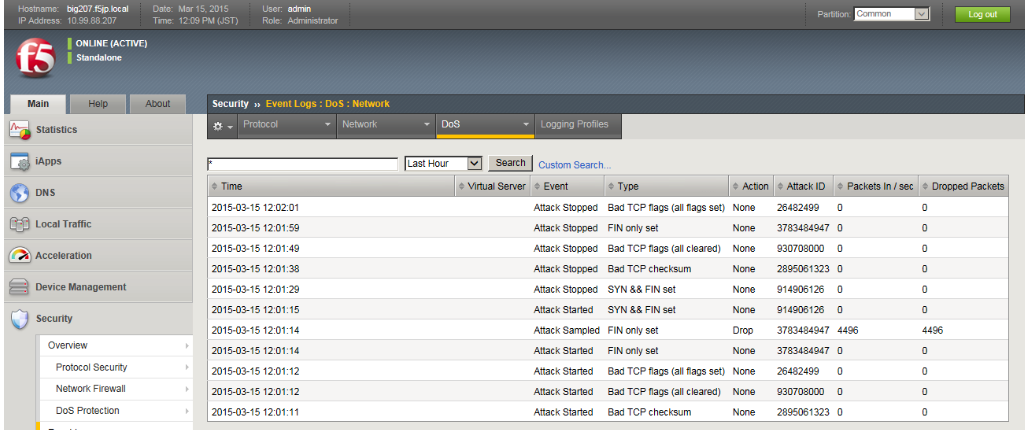Sort by Type column icon
1027x430 pixels.
(611, 187)
